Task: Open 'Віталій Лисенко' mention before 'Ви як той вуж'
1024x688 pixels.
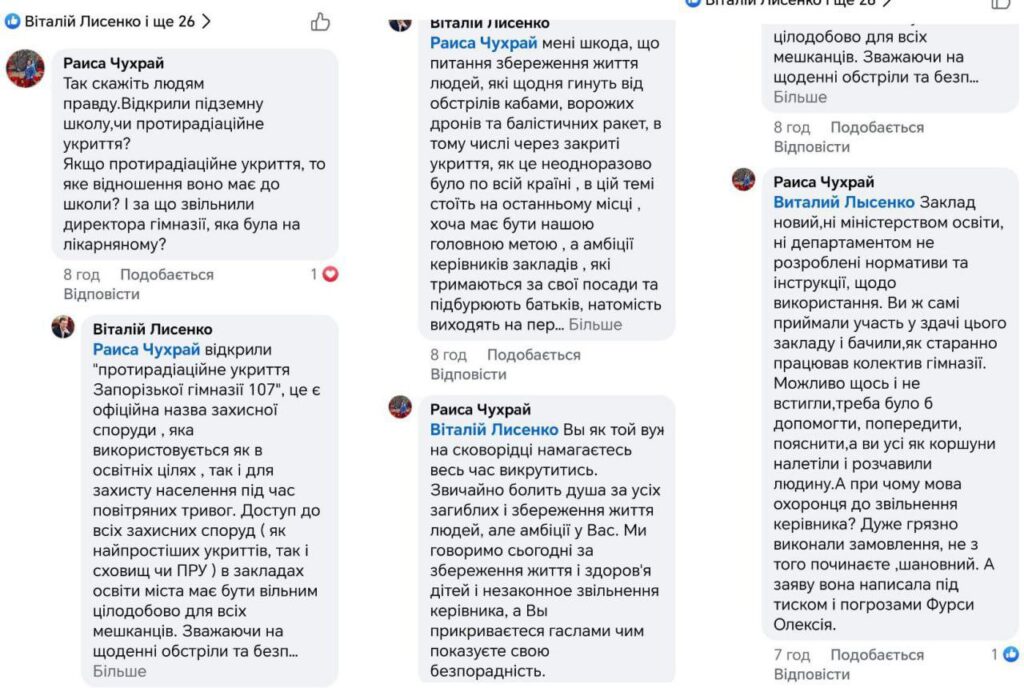Action: coord(494,430)
